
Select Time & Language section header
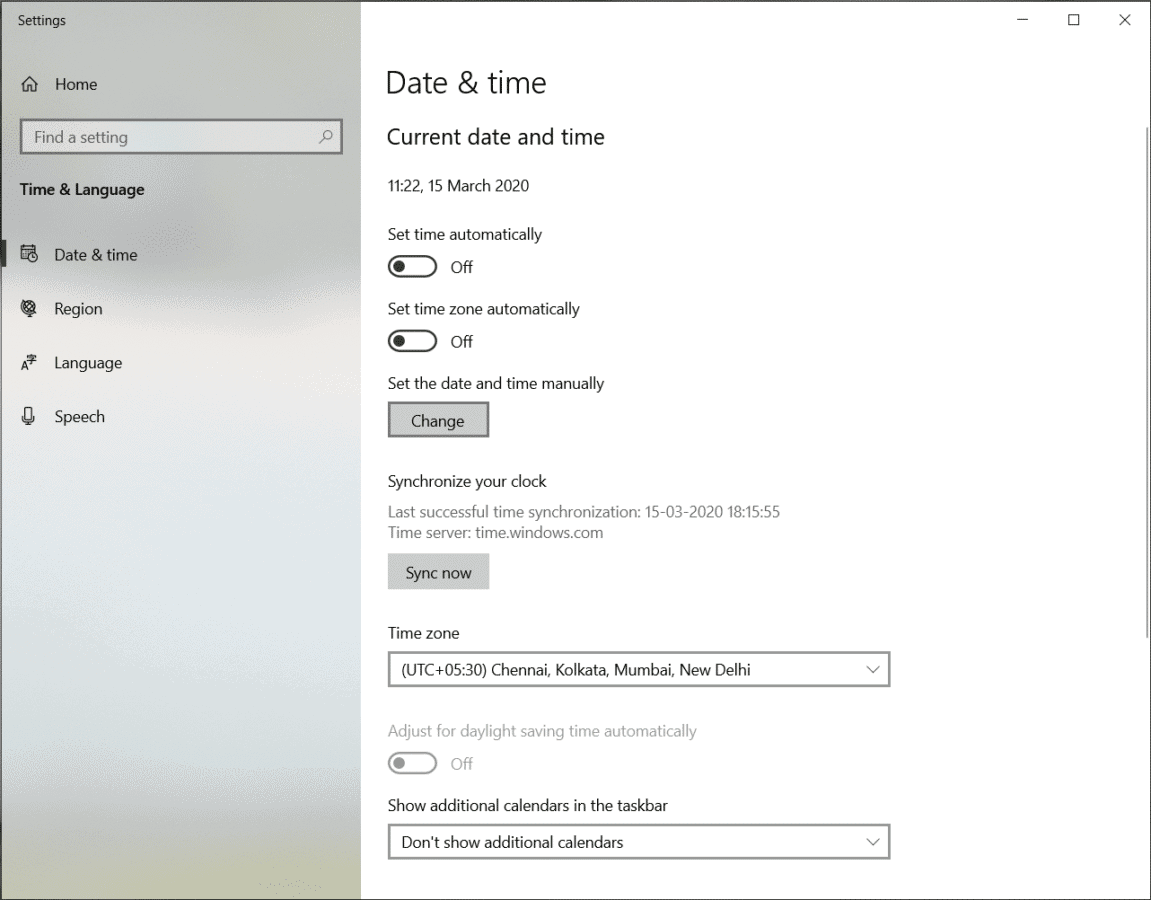82,189
